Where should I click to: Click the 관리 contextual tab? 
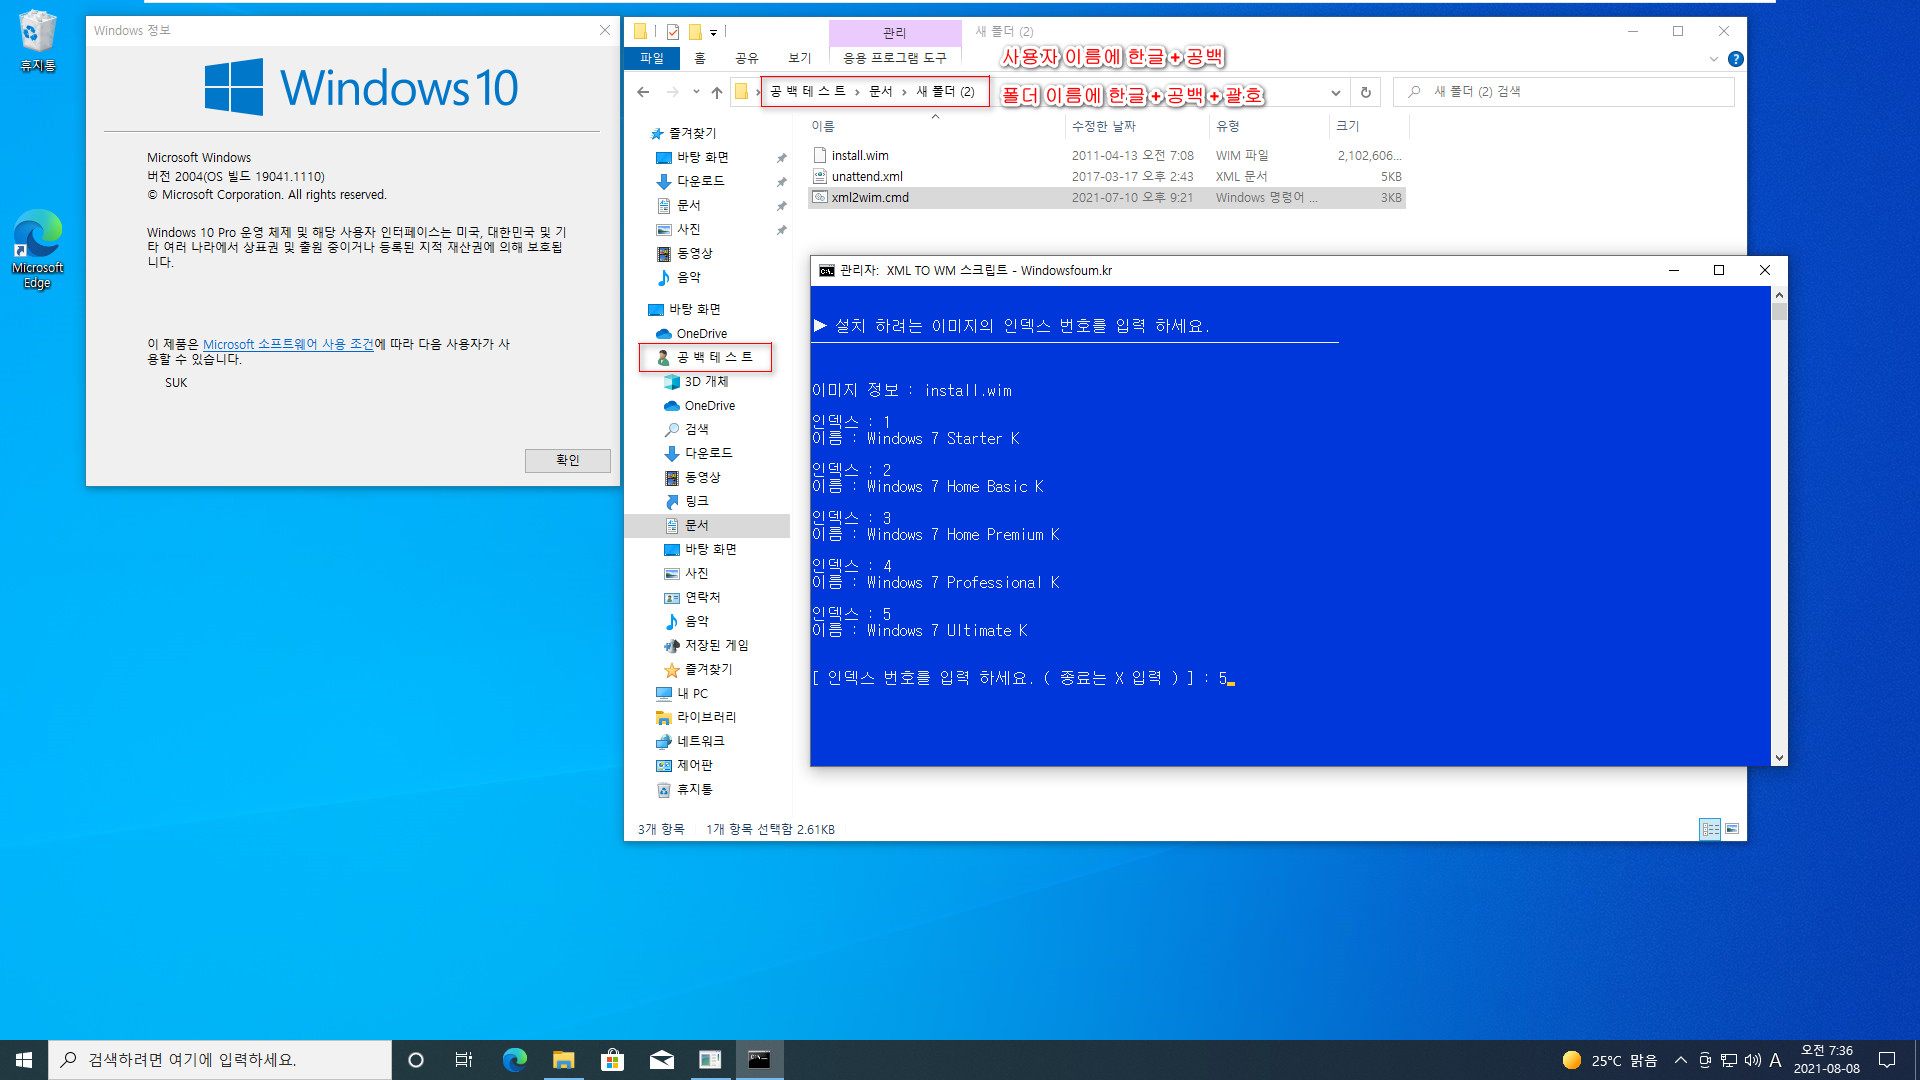894,33
